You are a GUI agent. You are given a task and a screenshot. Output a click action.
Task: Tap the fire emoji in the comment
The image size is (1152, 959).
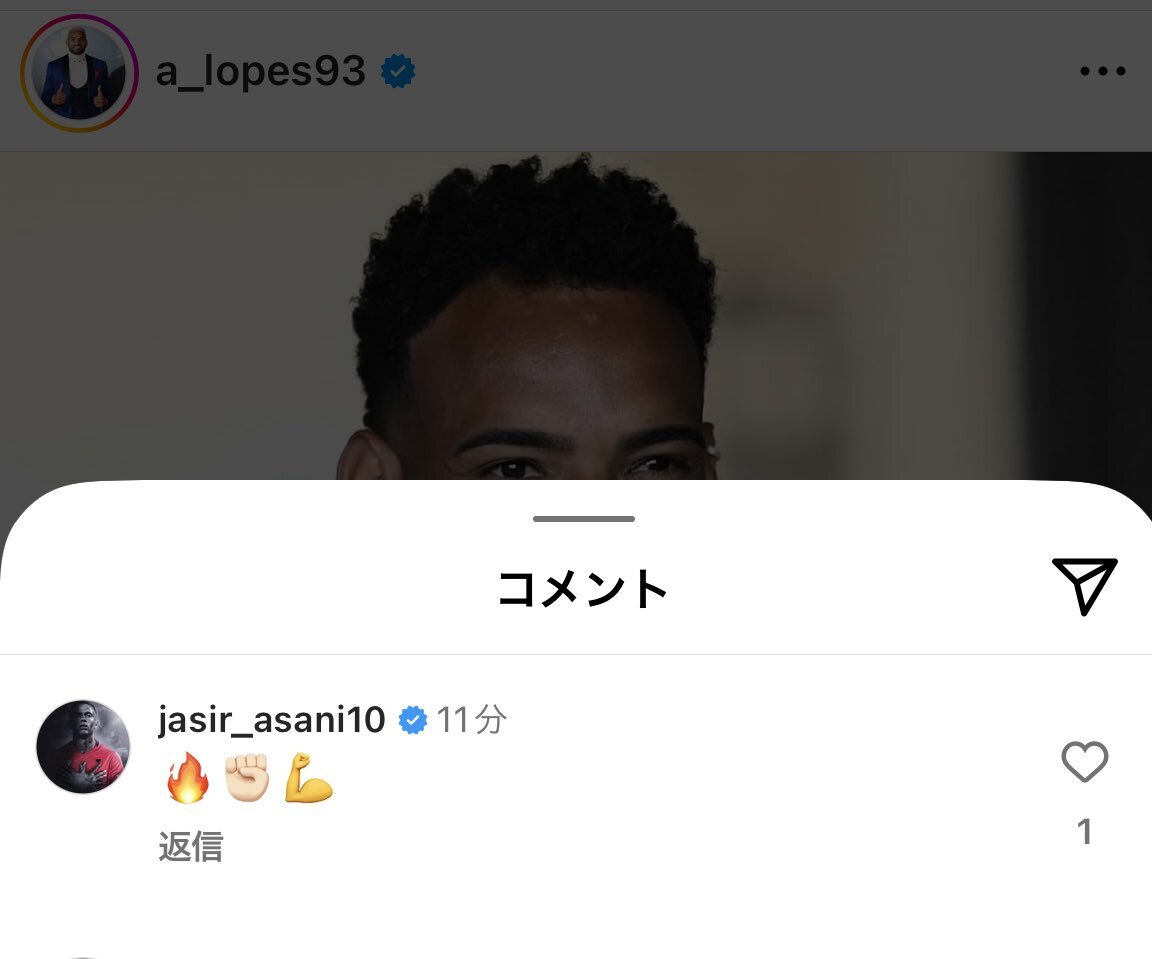[x=187, y=777]
